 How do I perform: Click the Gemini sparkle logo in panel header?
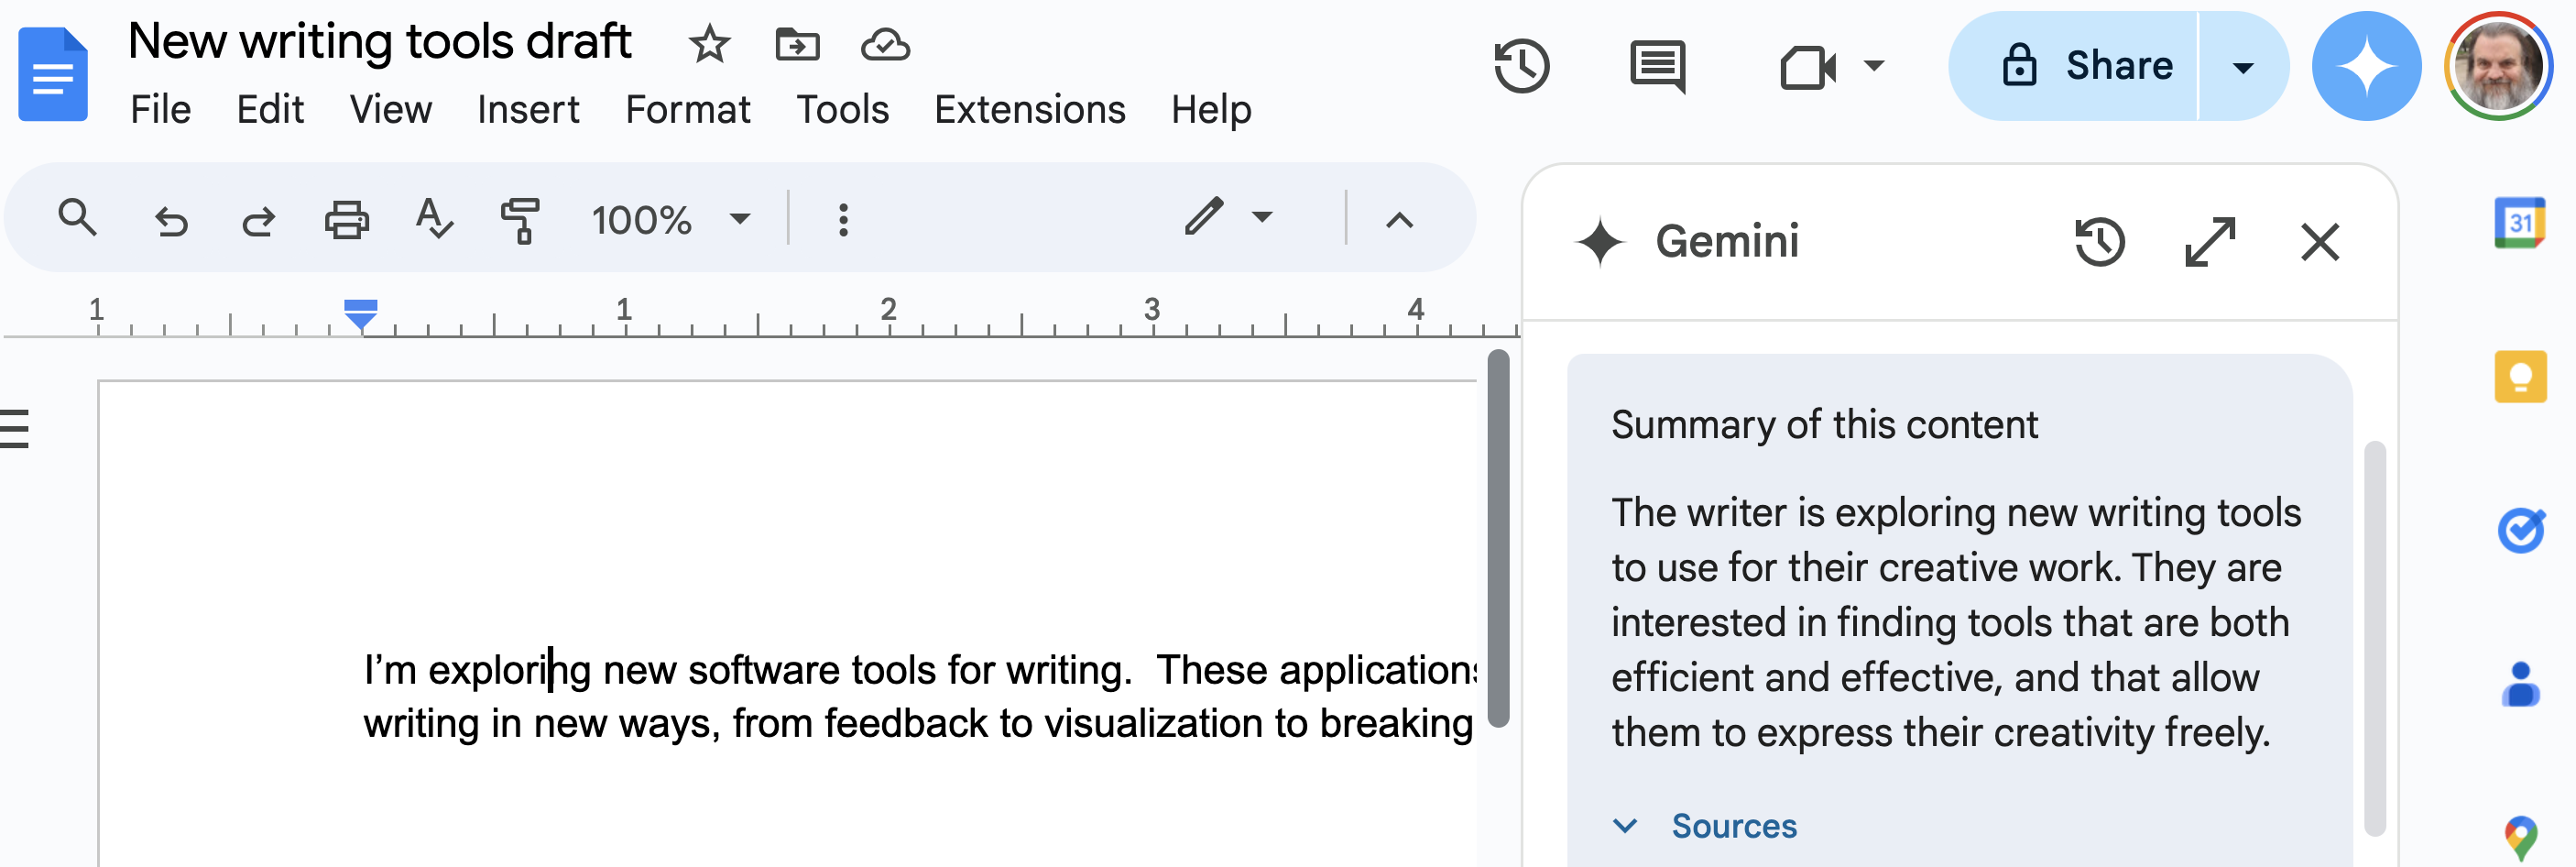click(x=1600, y=242)
